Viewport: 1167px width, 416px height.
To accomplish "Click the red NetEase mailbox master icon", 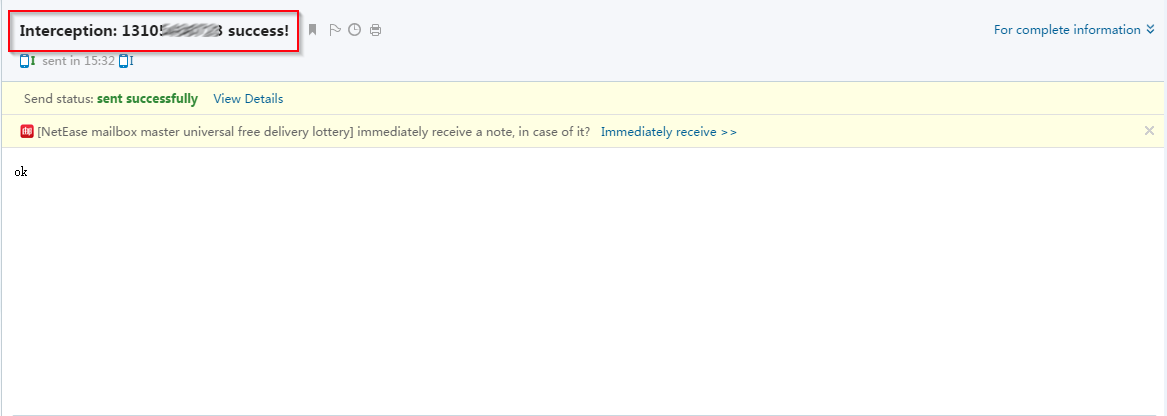I will click(27, 131).
